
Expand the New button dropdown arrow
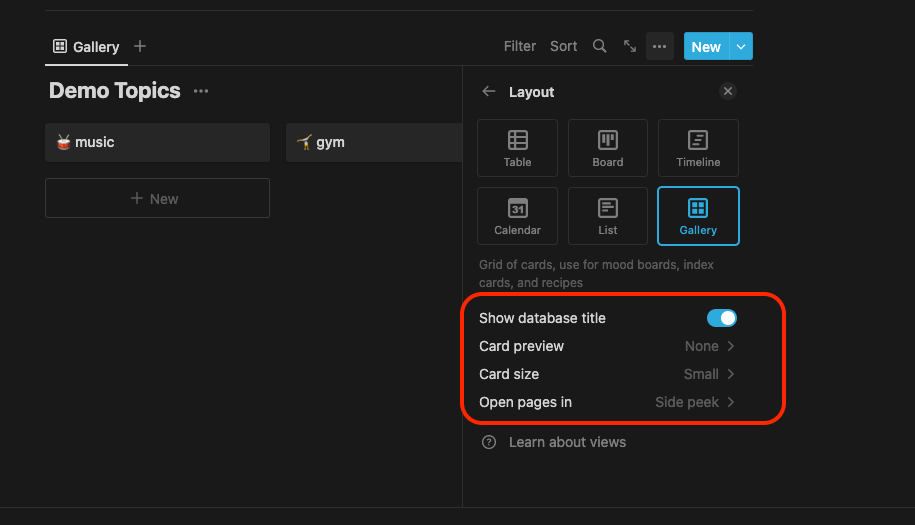[740, 46]
